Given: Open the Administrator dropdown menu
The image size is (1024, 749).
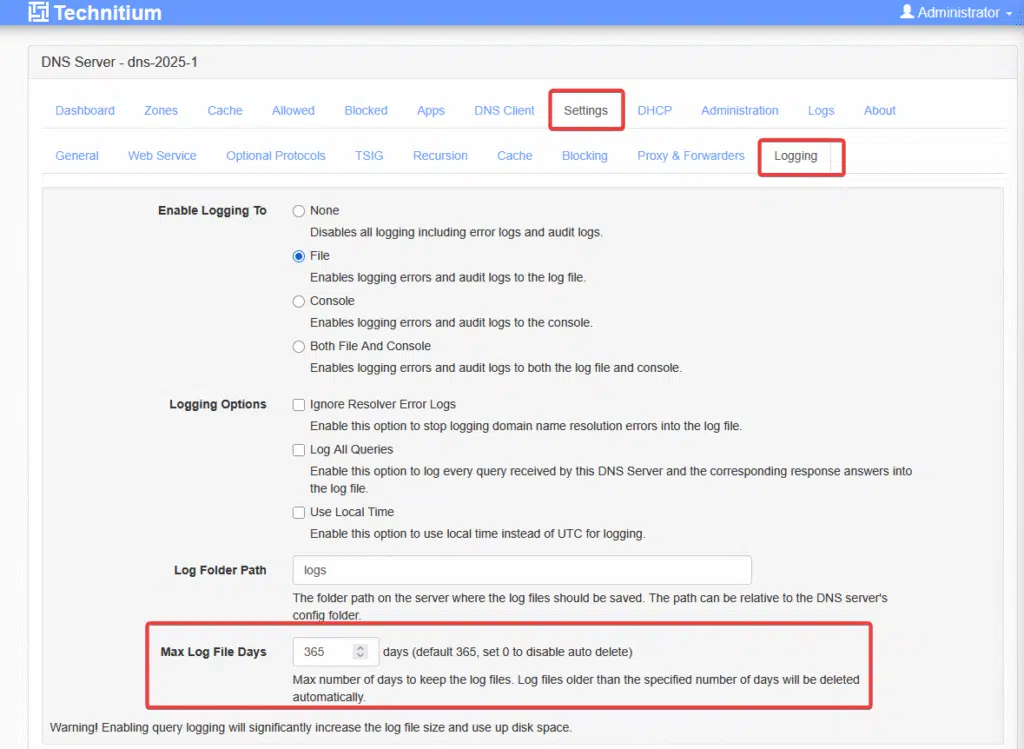Looking at the screenshot, I should (958, 13).
